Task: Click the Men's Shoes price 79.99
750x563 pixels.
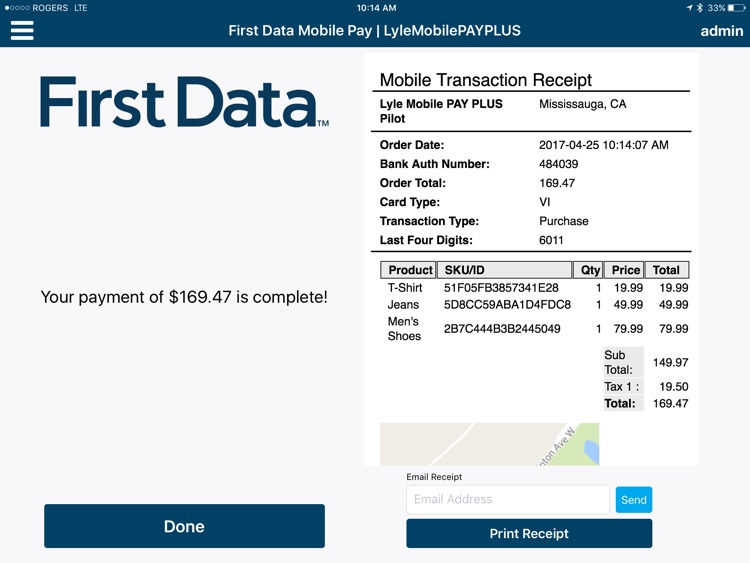Action: pos(628,329)
